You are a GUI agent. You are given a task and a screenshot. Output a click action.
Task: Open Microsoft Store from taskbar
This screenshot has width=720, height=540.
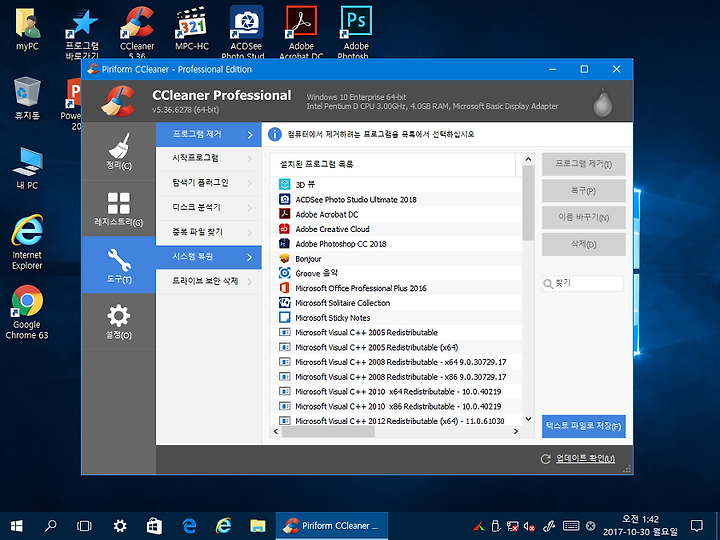(154, 526)
